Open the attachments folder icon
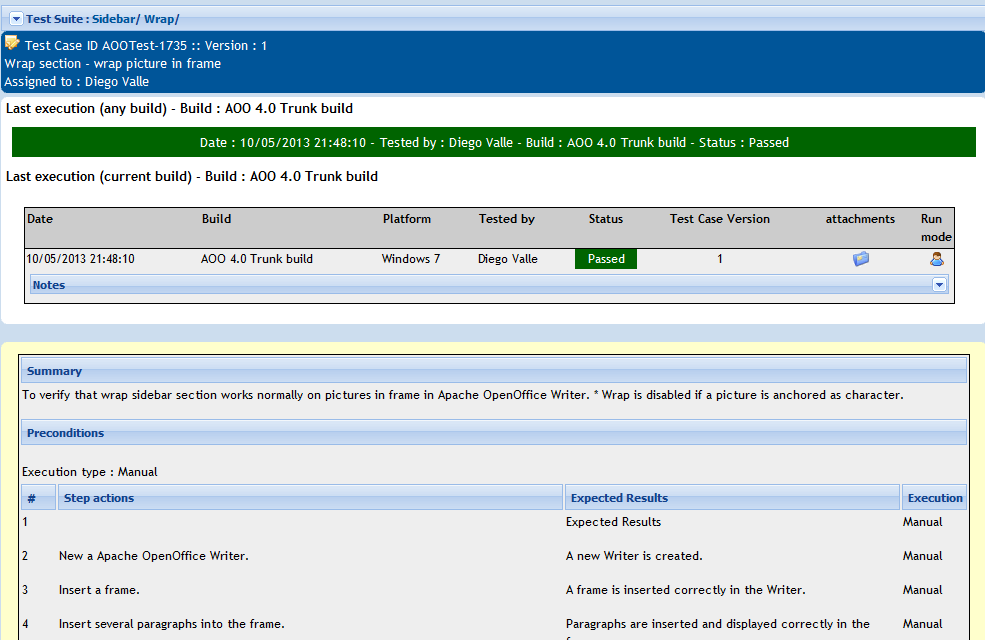This screenshot has width=985, height=640. [x=861, y=259]
